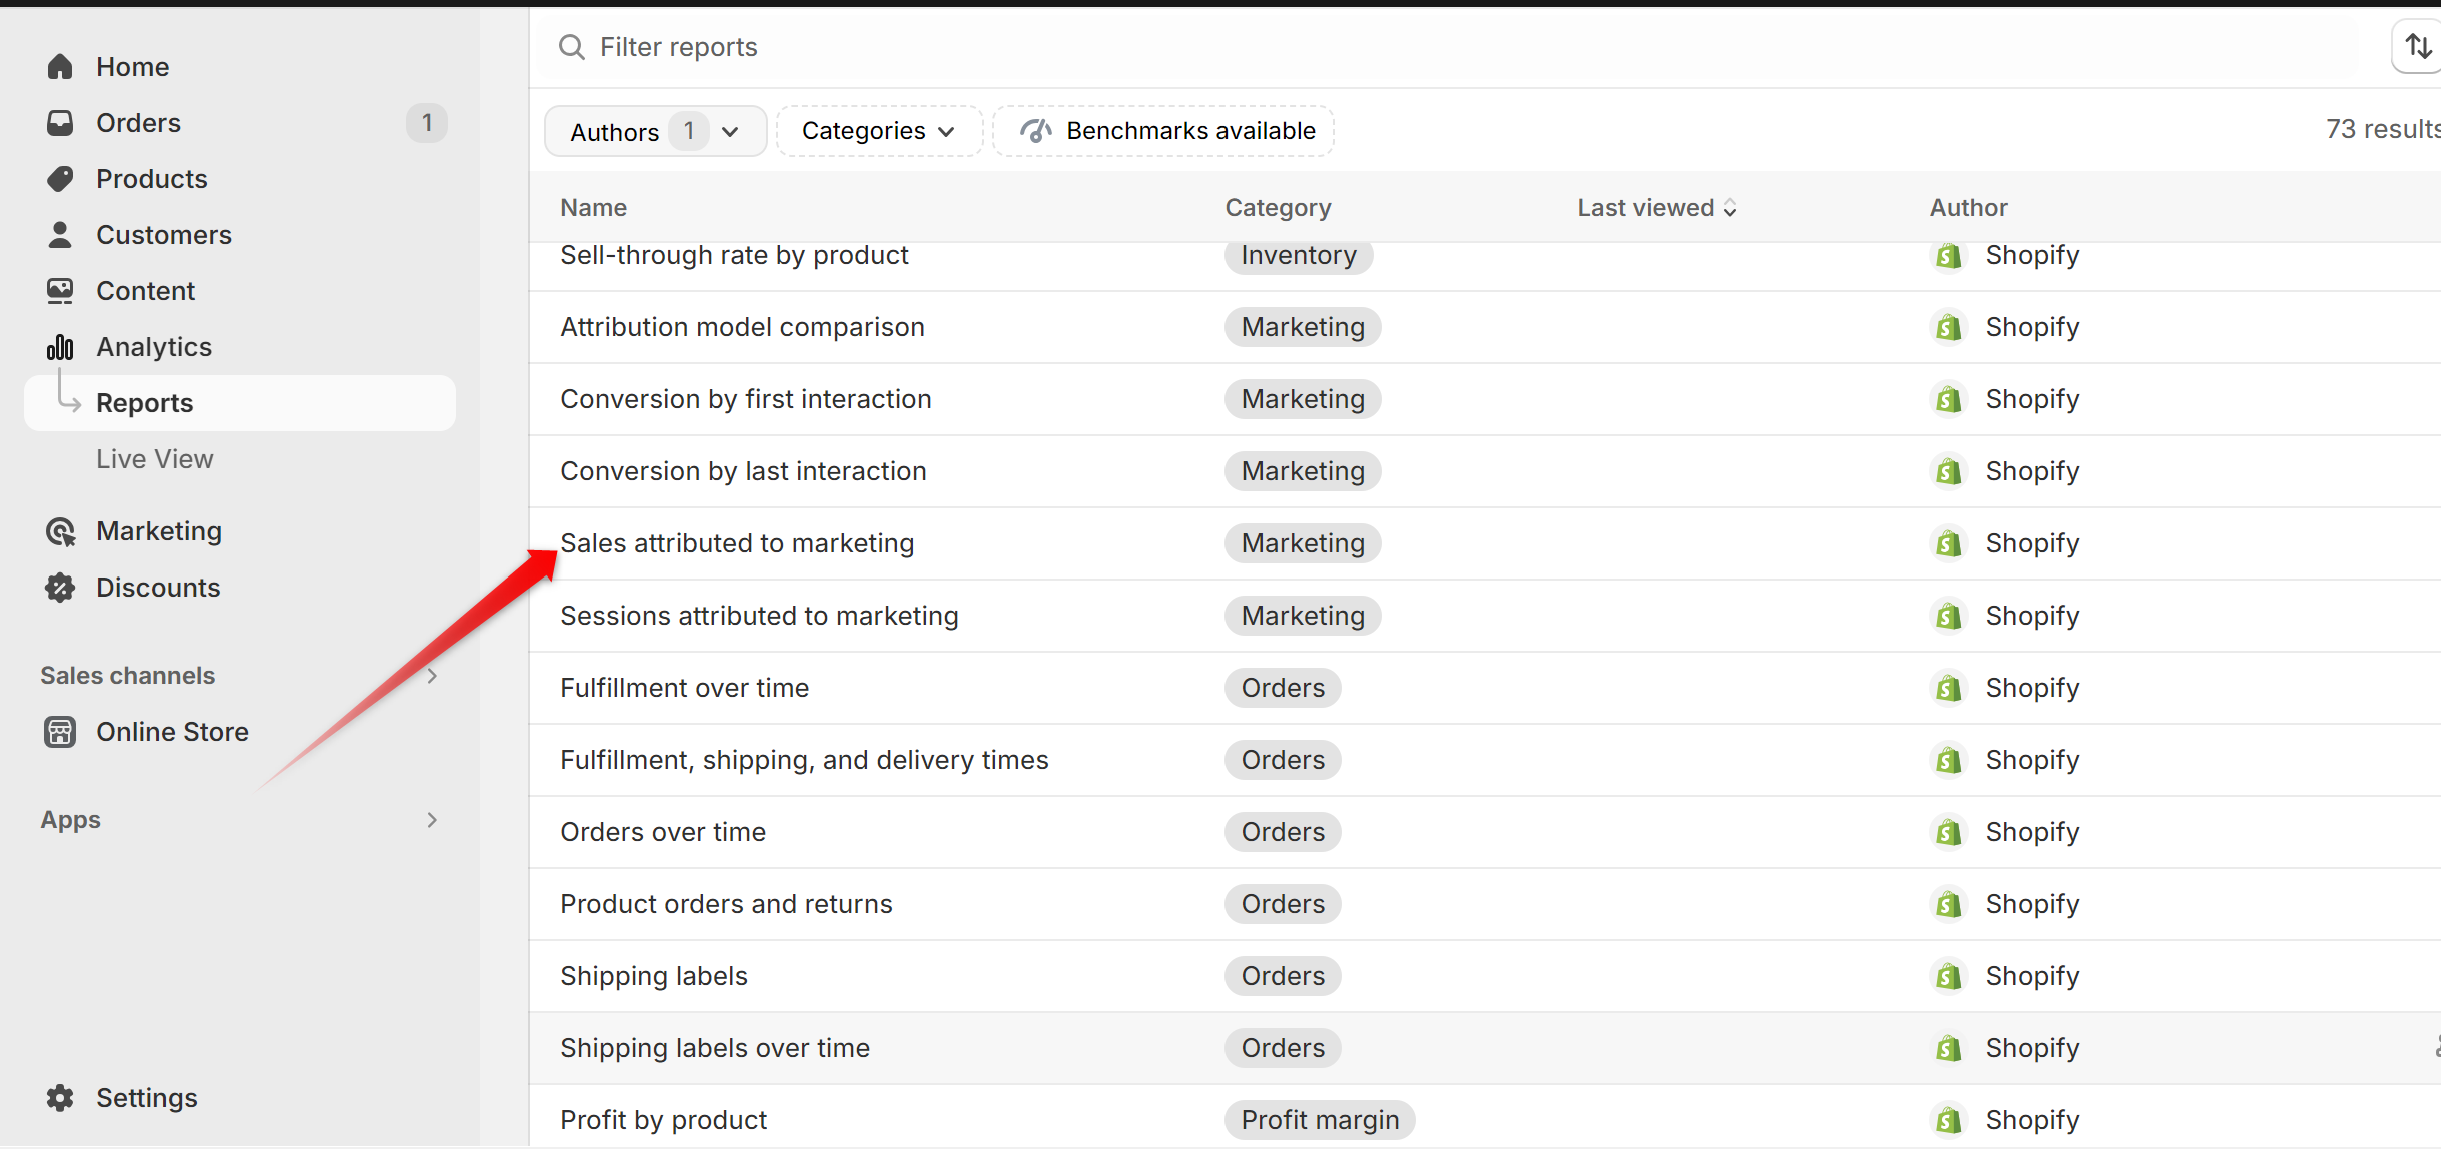Open the Orders over time report
This screenshot has width=2442, height=1150.
coord(663,832)
